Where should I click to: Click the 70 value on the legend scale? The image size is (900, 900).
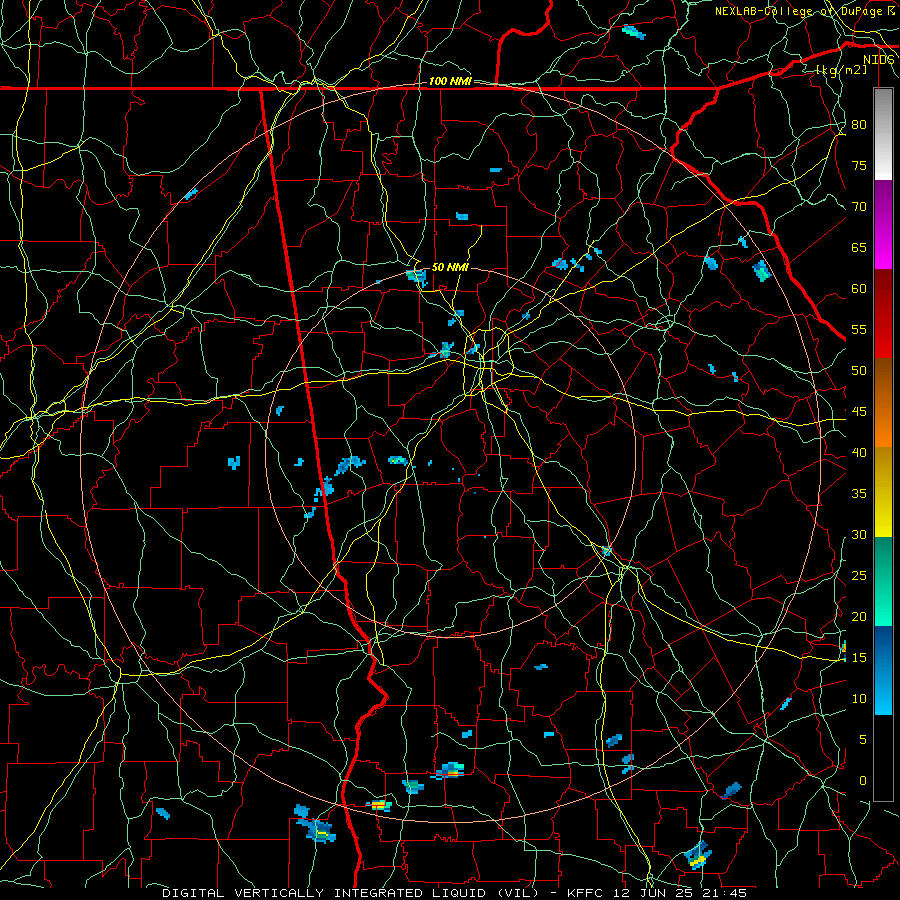click(x=859, y=207)
